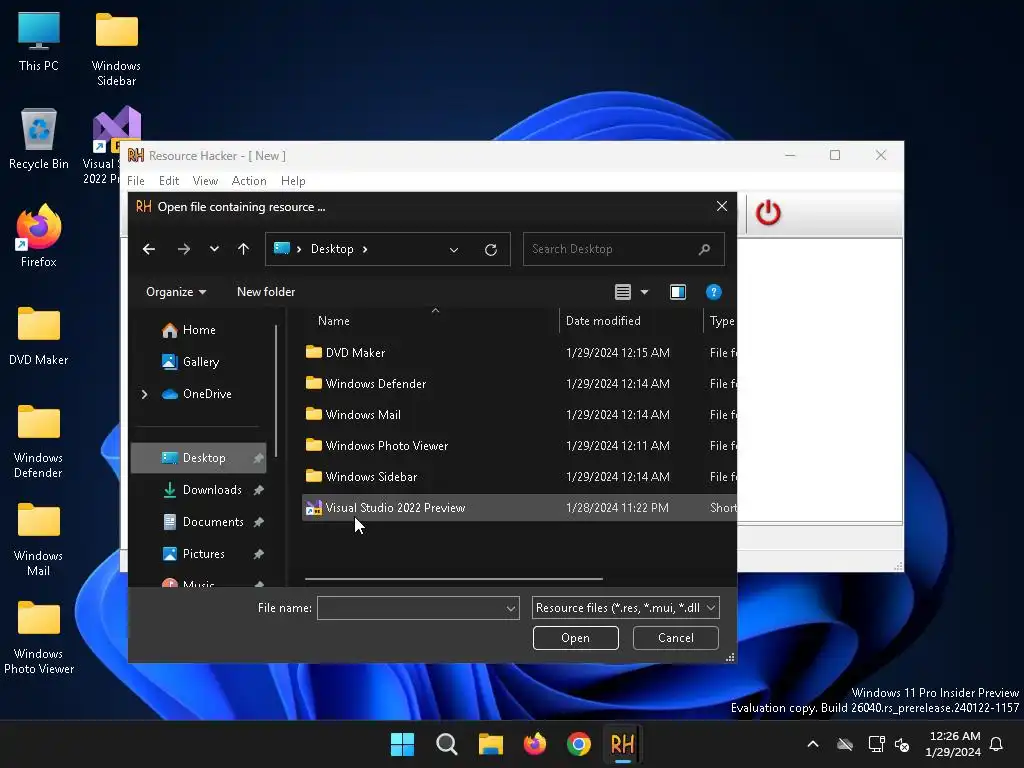
Task: Open the Resource files type filter
Action: coord(626,608)
